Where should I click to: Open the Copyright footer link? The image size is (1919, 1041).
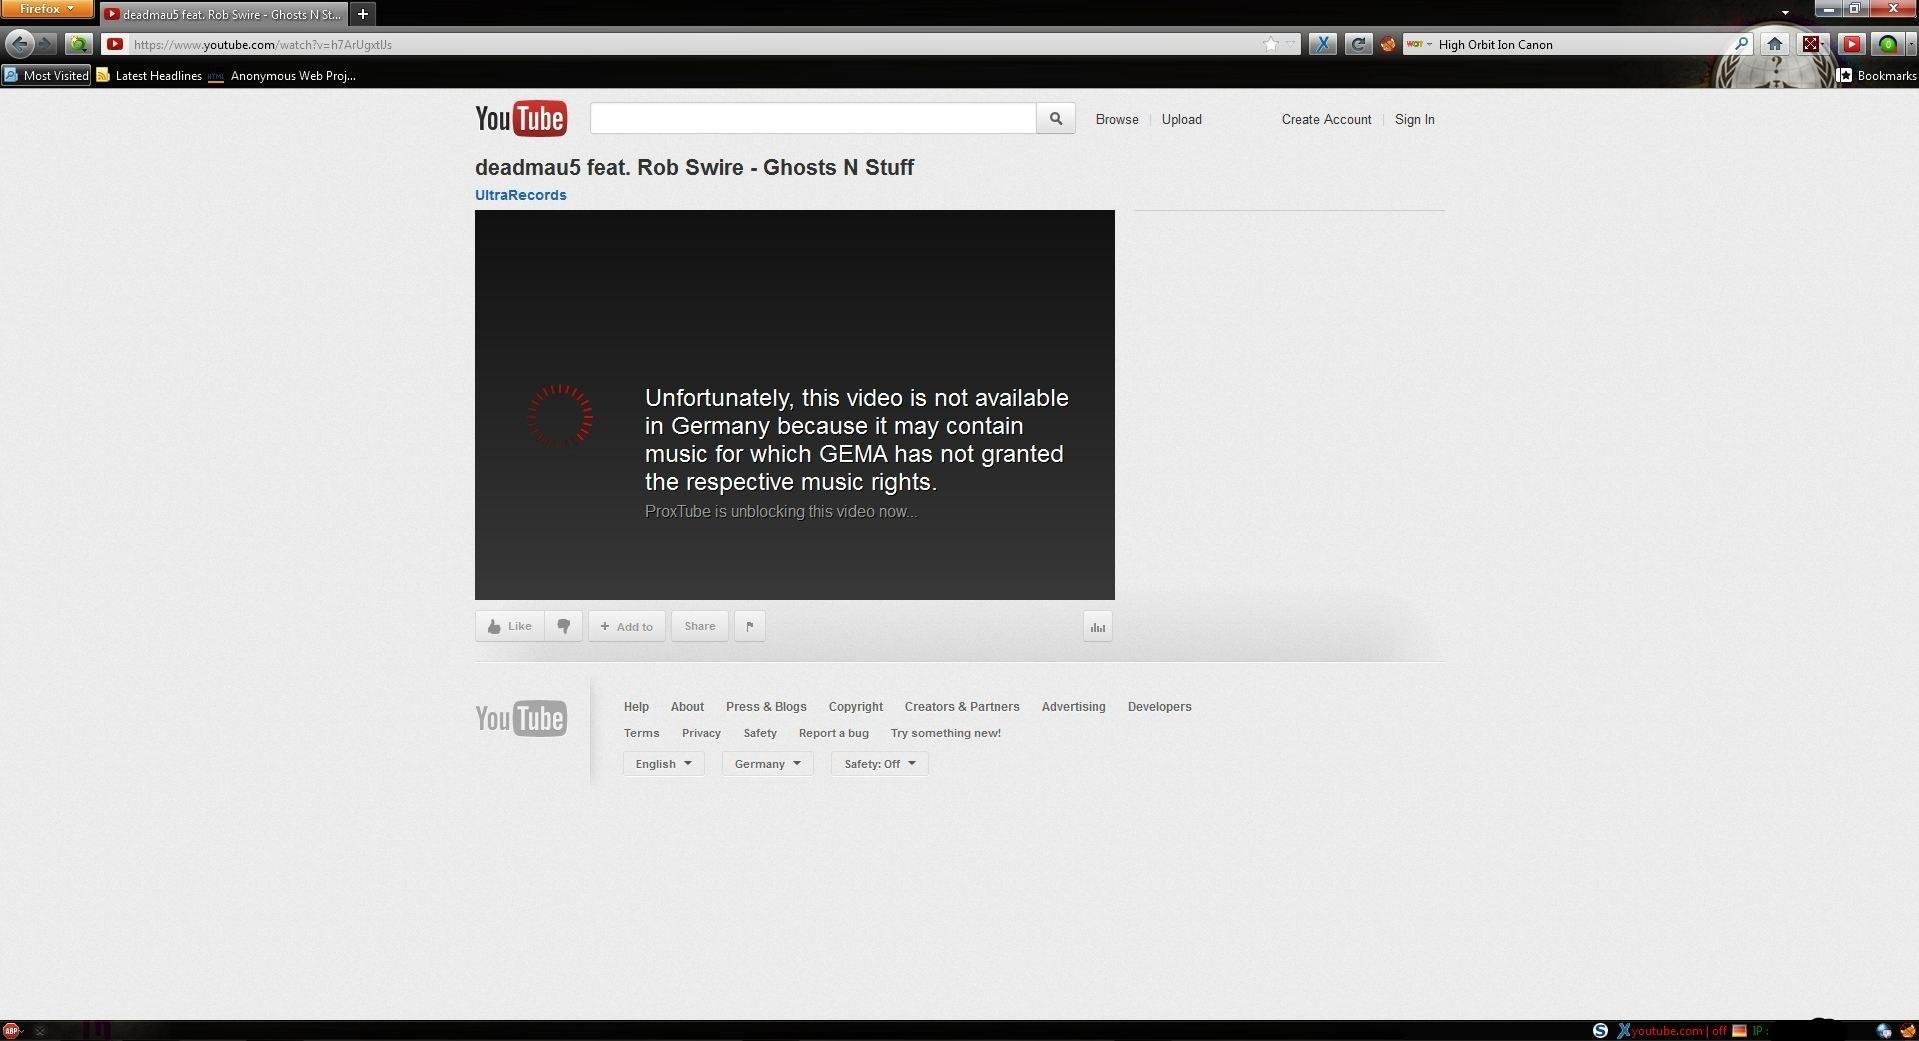coord(856,706)
